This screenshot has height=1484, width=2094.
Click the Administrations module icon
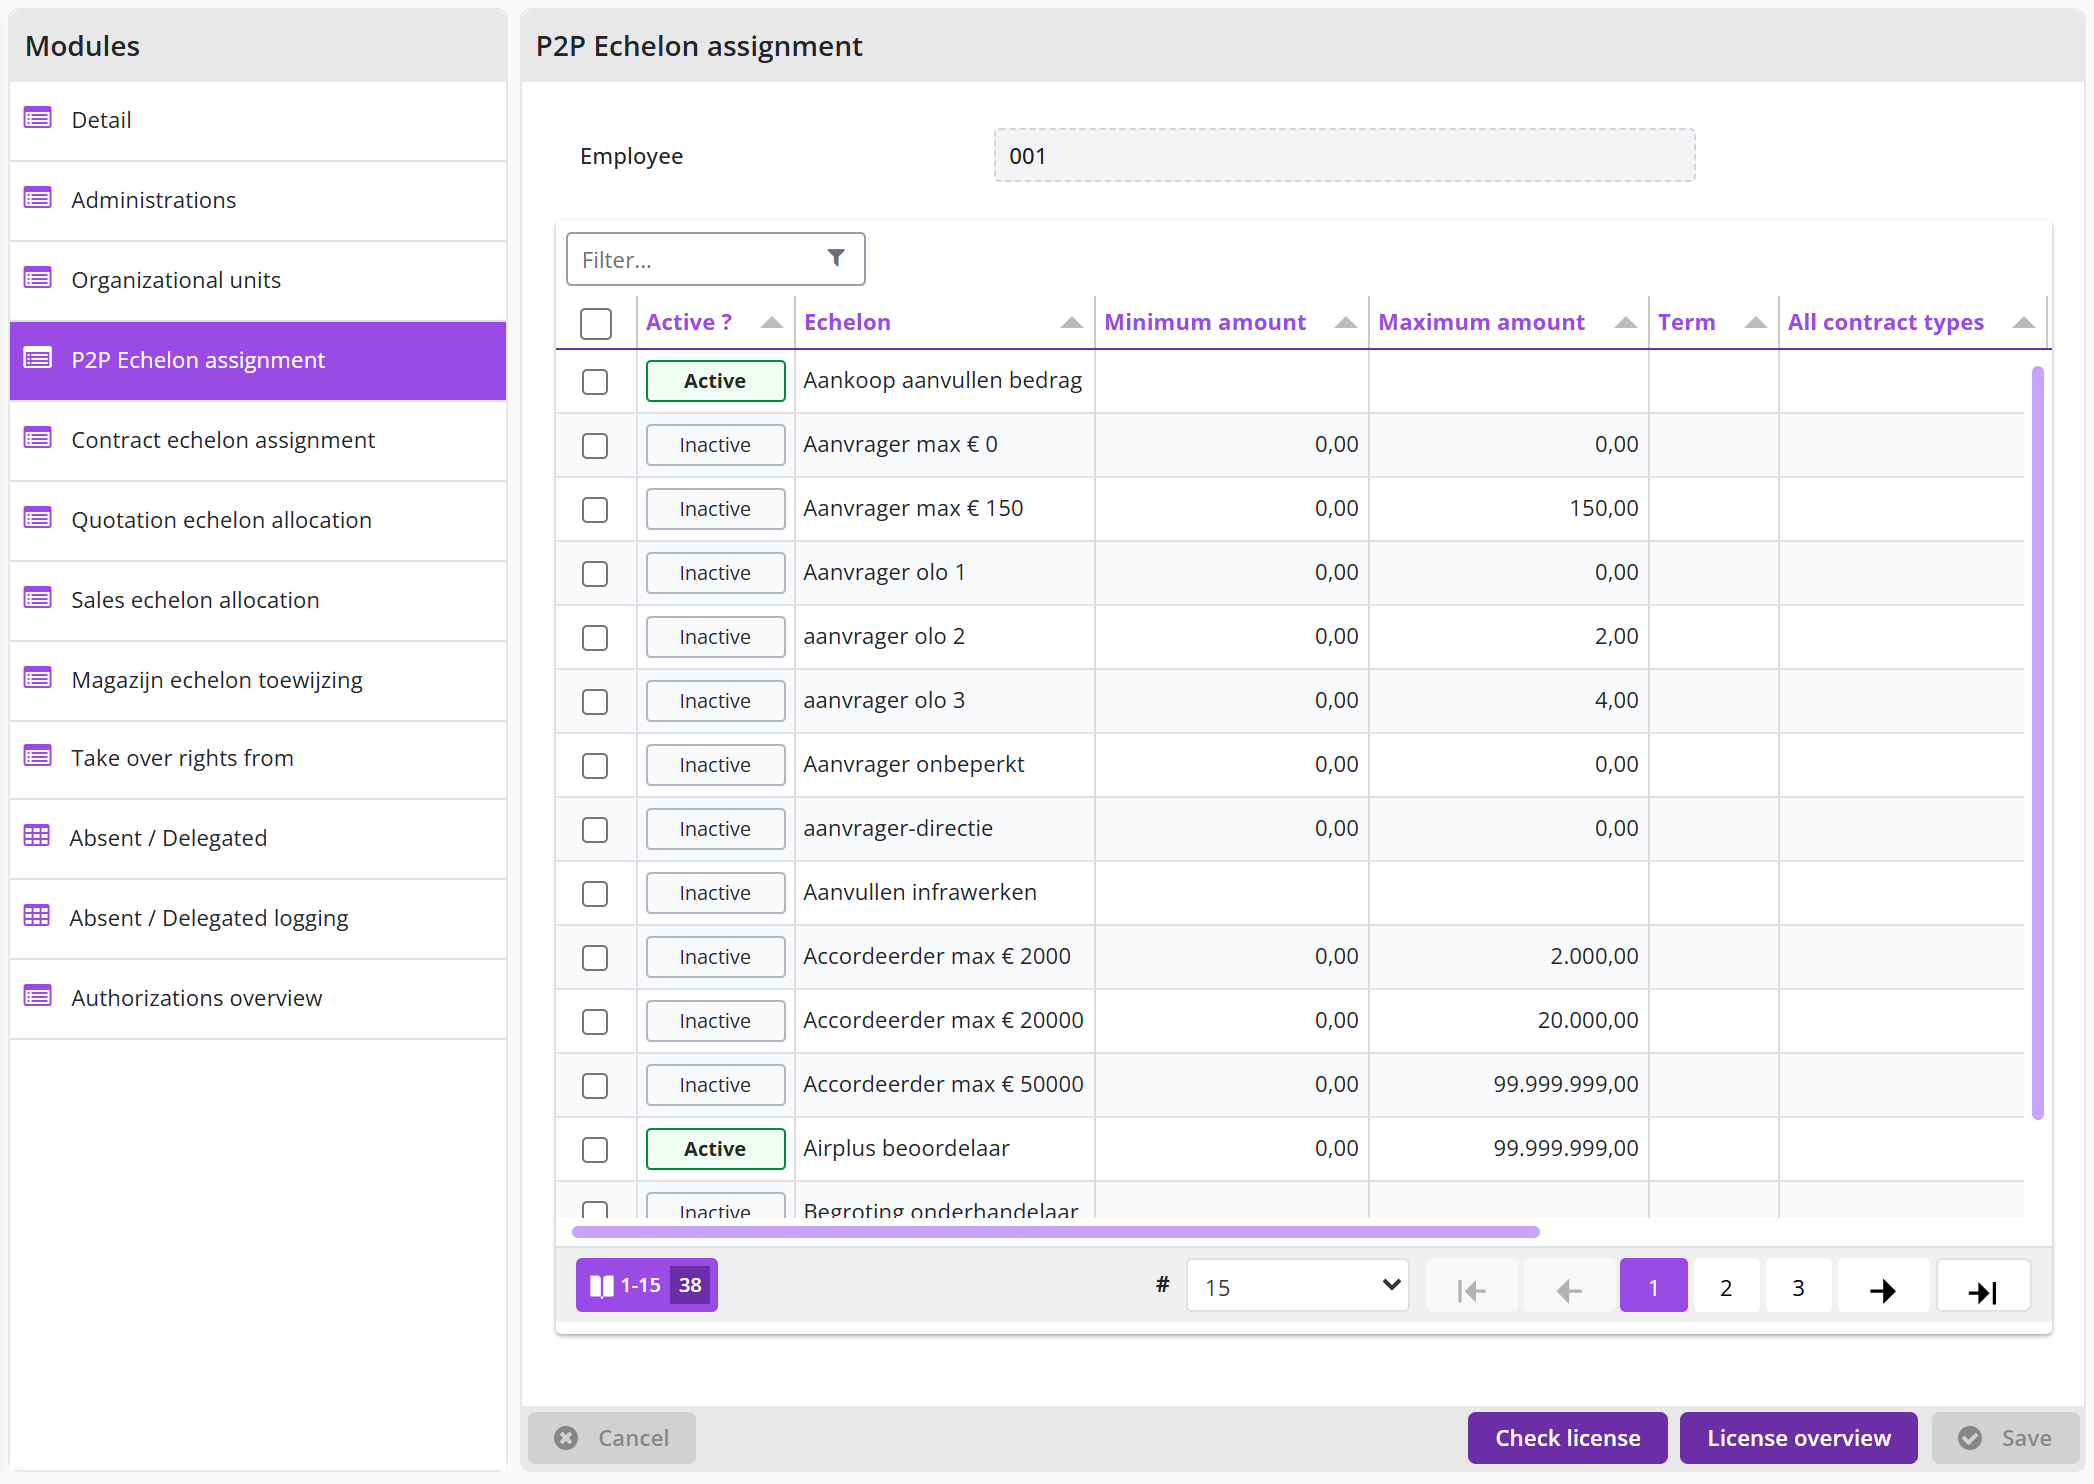click(x=38, y=199)
